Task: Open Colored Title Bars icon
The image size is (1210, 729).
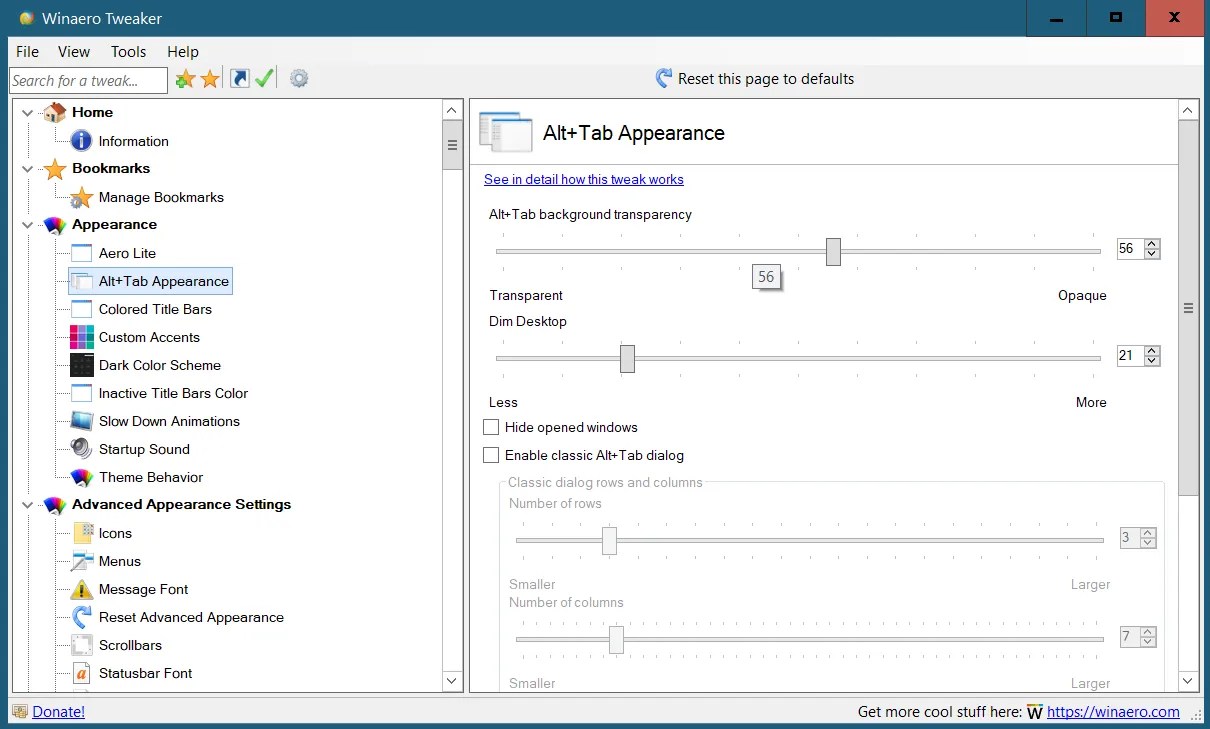Action: (82, 309)
